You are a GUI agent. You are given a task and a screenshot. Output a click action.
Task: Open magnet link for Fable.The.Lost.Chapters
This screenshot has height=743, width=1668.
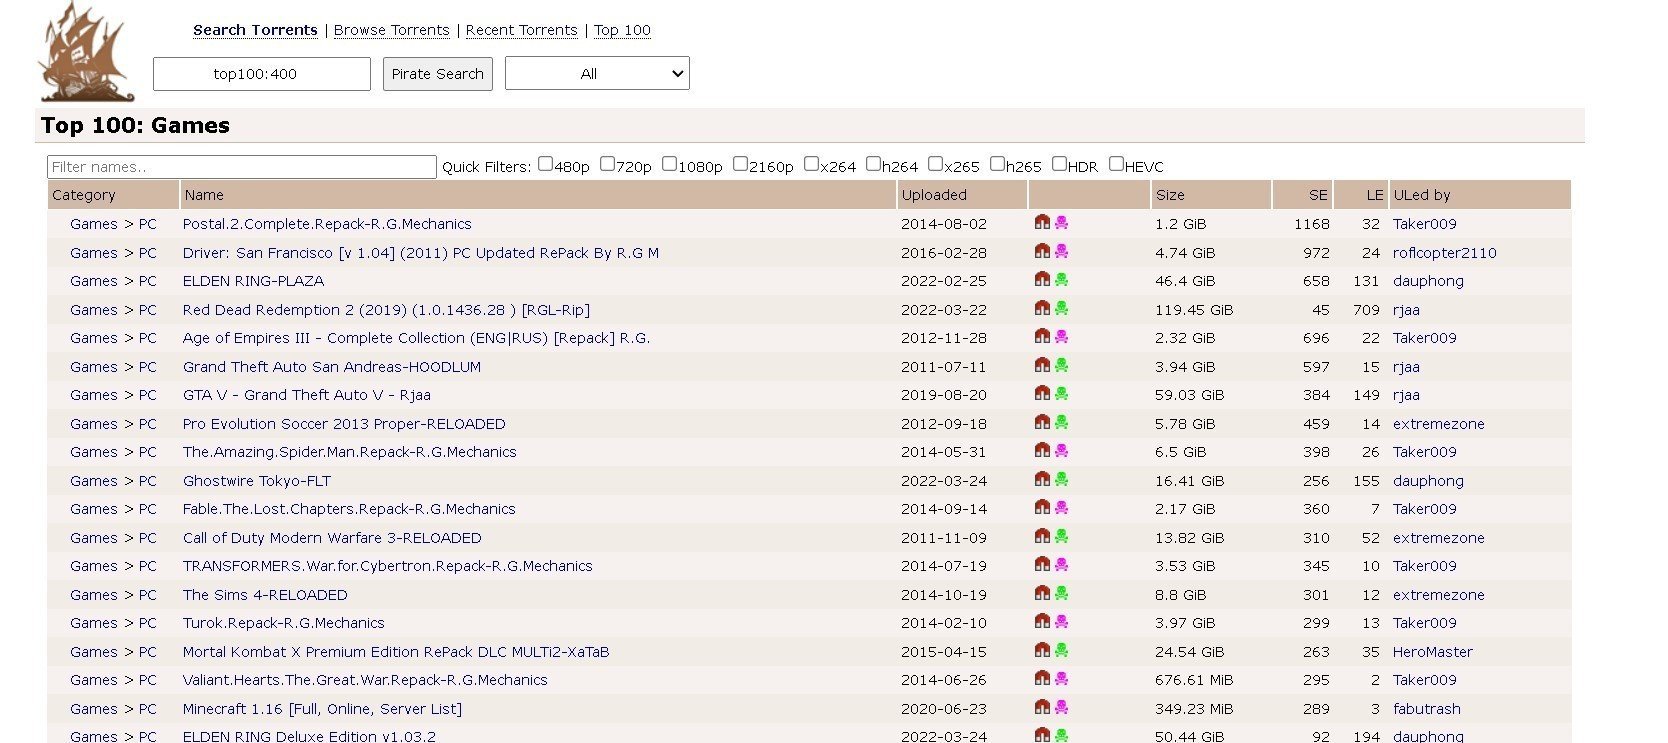pos(1042,507)
